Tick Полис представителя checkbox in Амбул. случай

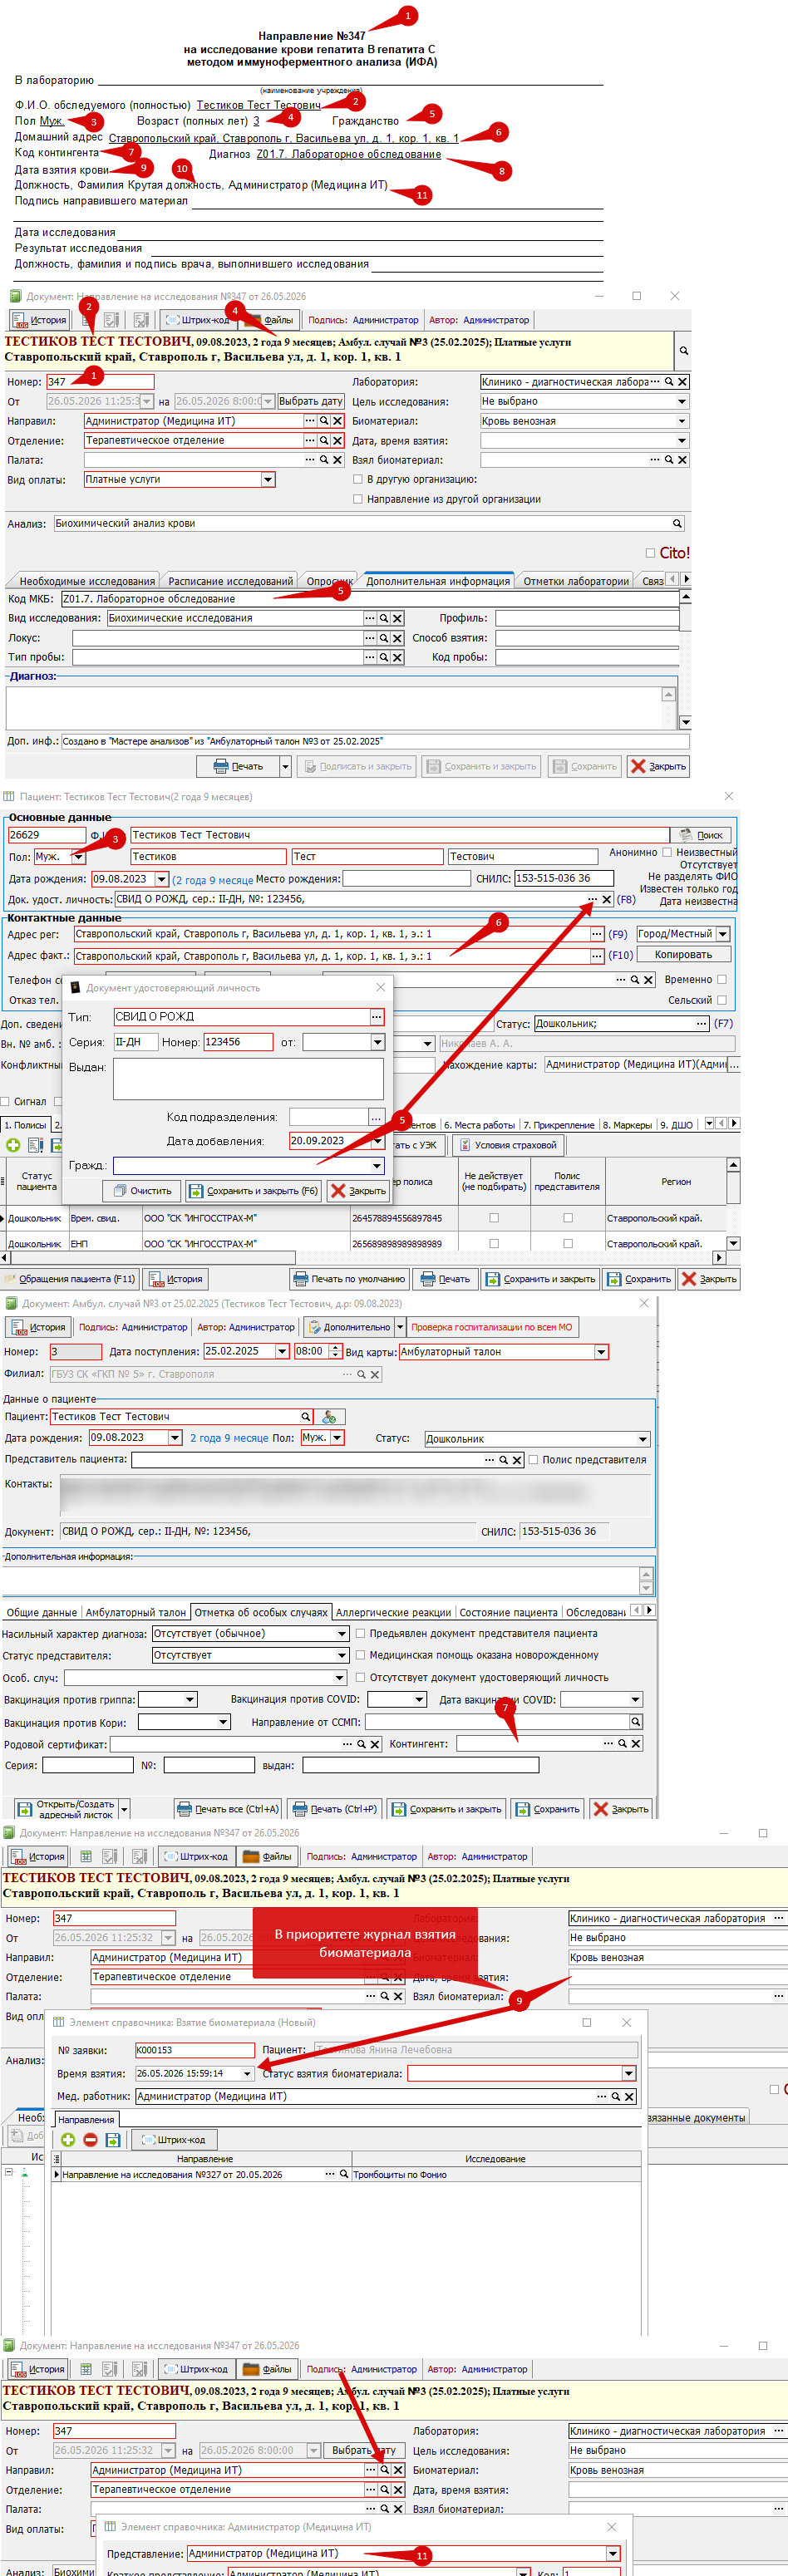coord(534,1459)
